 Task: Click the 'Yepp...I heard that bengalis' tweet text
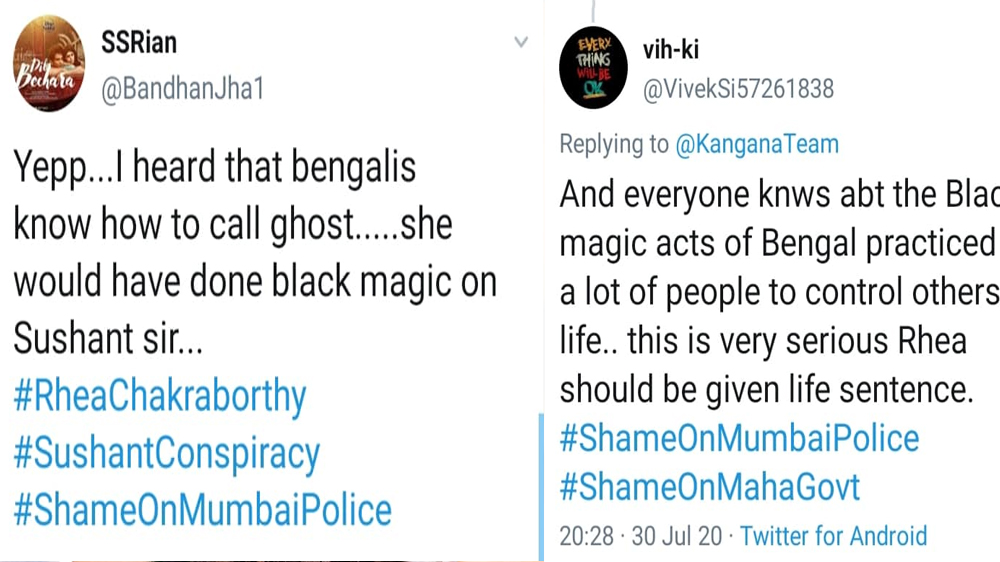[214, 168]
